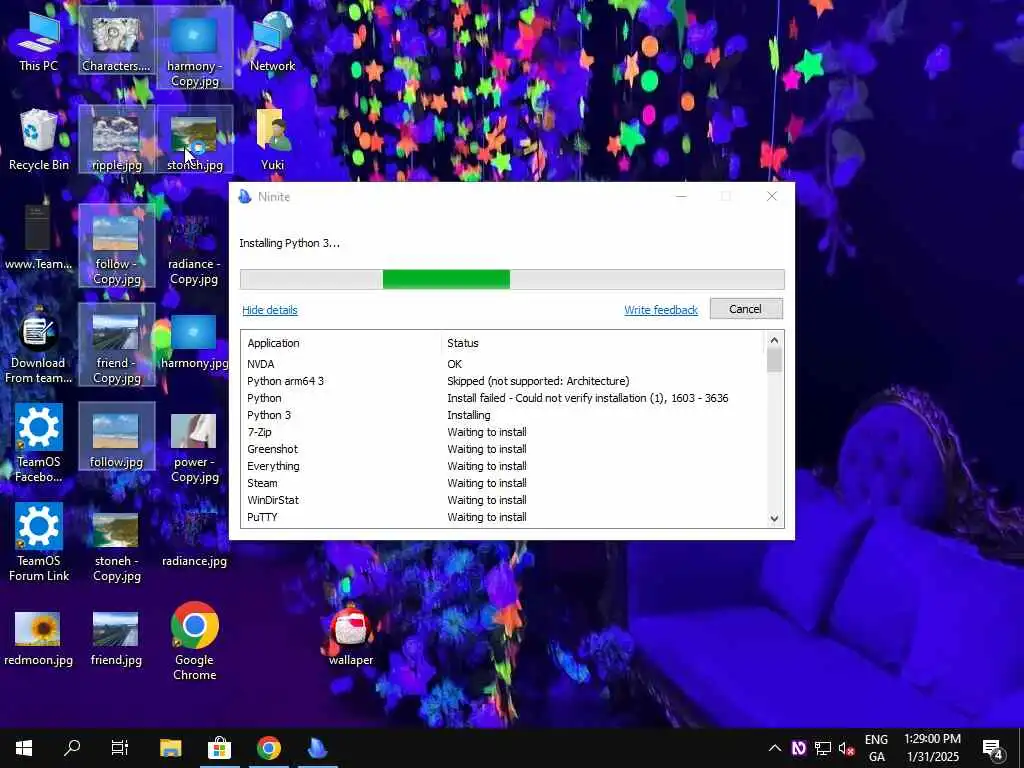Image resolution: width=1024 pixels, height=768 pixels.
Task: Select the Characters image file icon
Action: [x=116, y=42]
